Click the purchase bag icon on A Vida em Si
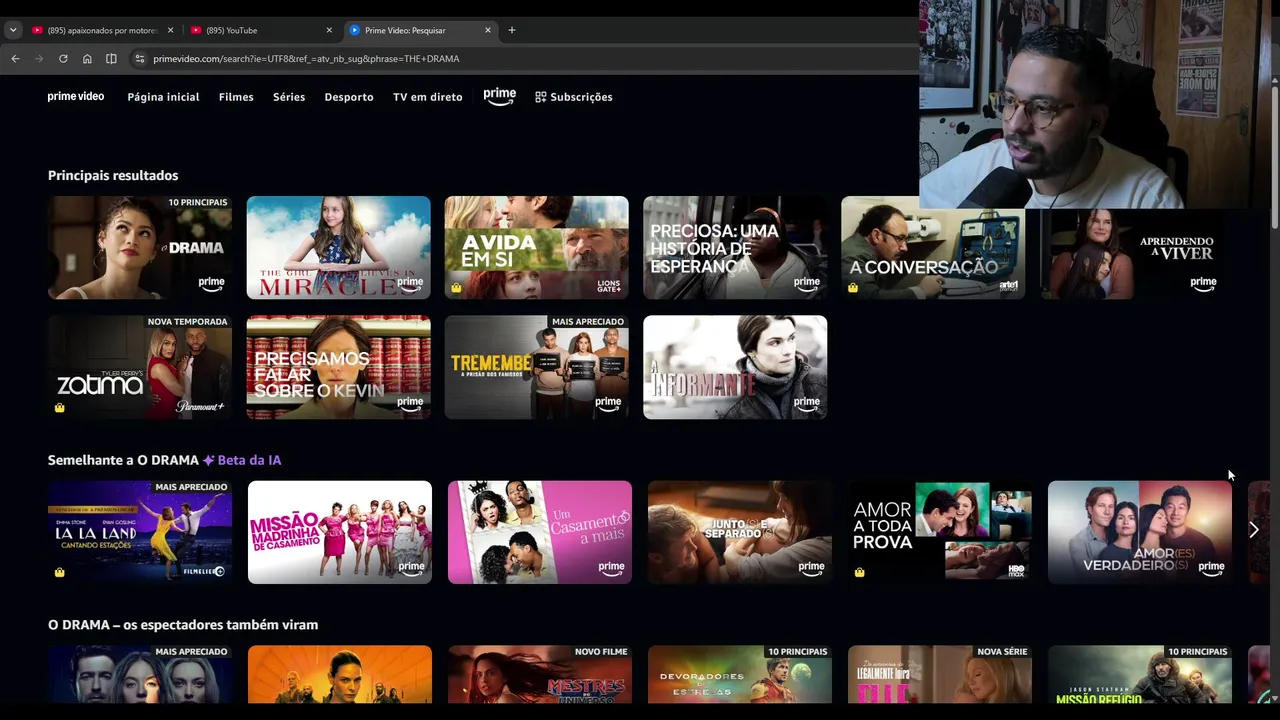The width and height of the screenshot is (1280, 720). coord(456,288)
